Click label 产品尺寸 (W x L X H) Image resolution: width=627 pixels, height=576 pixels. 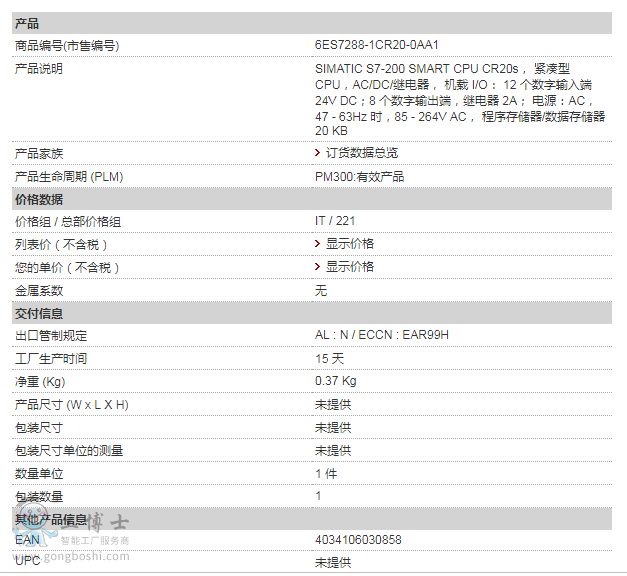click(x=72, y=405)
